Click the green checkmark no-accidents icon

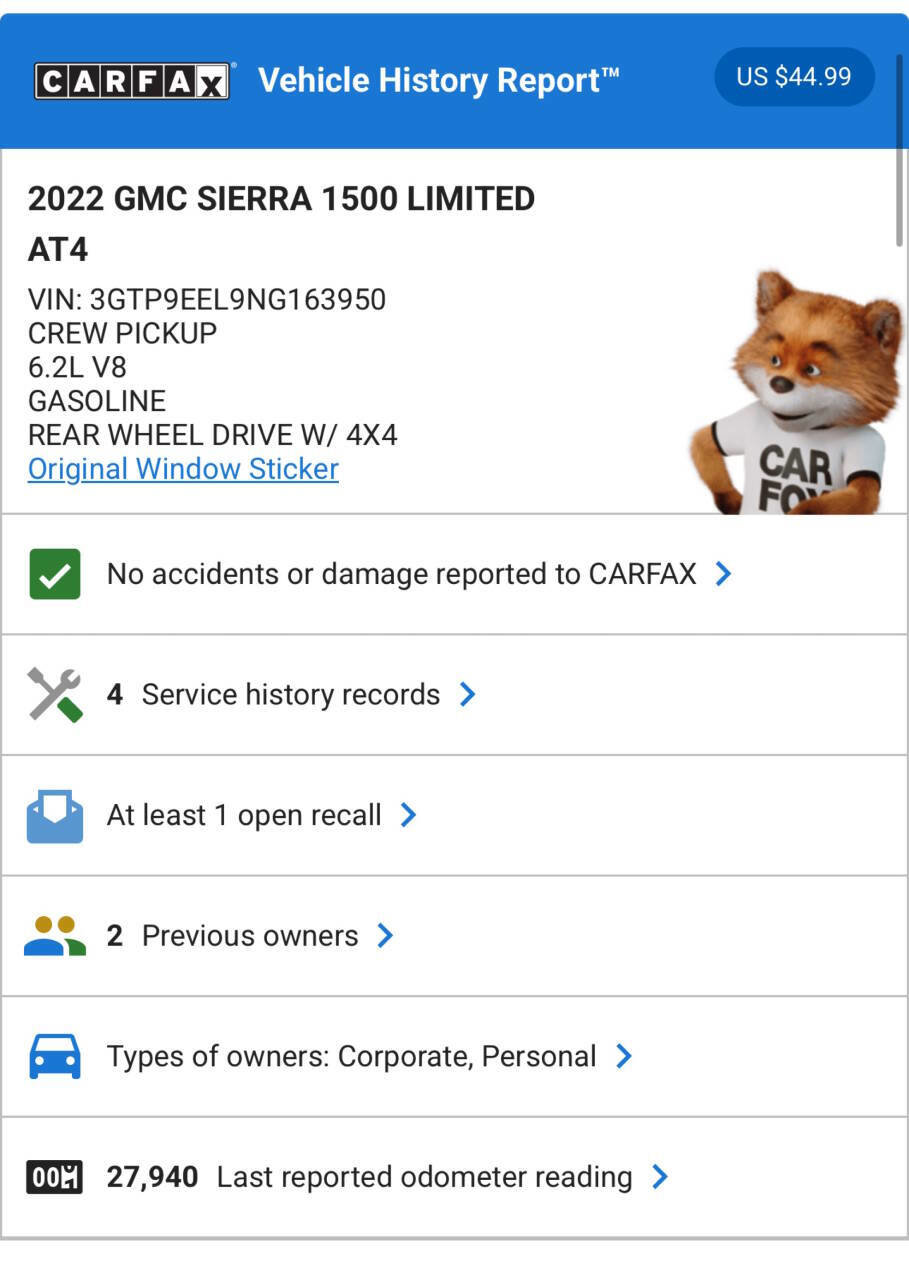[x=55, y=574]
